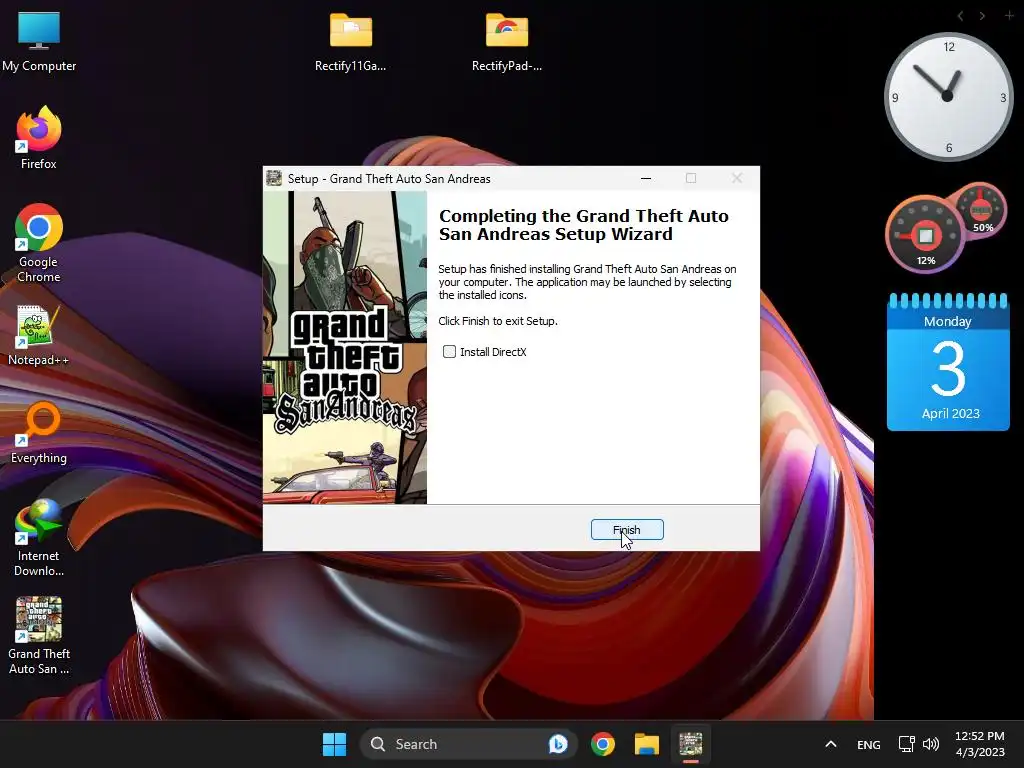
Task: Select the Google Chrome desktop shortcut
Action: click(39, 243)
